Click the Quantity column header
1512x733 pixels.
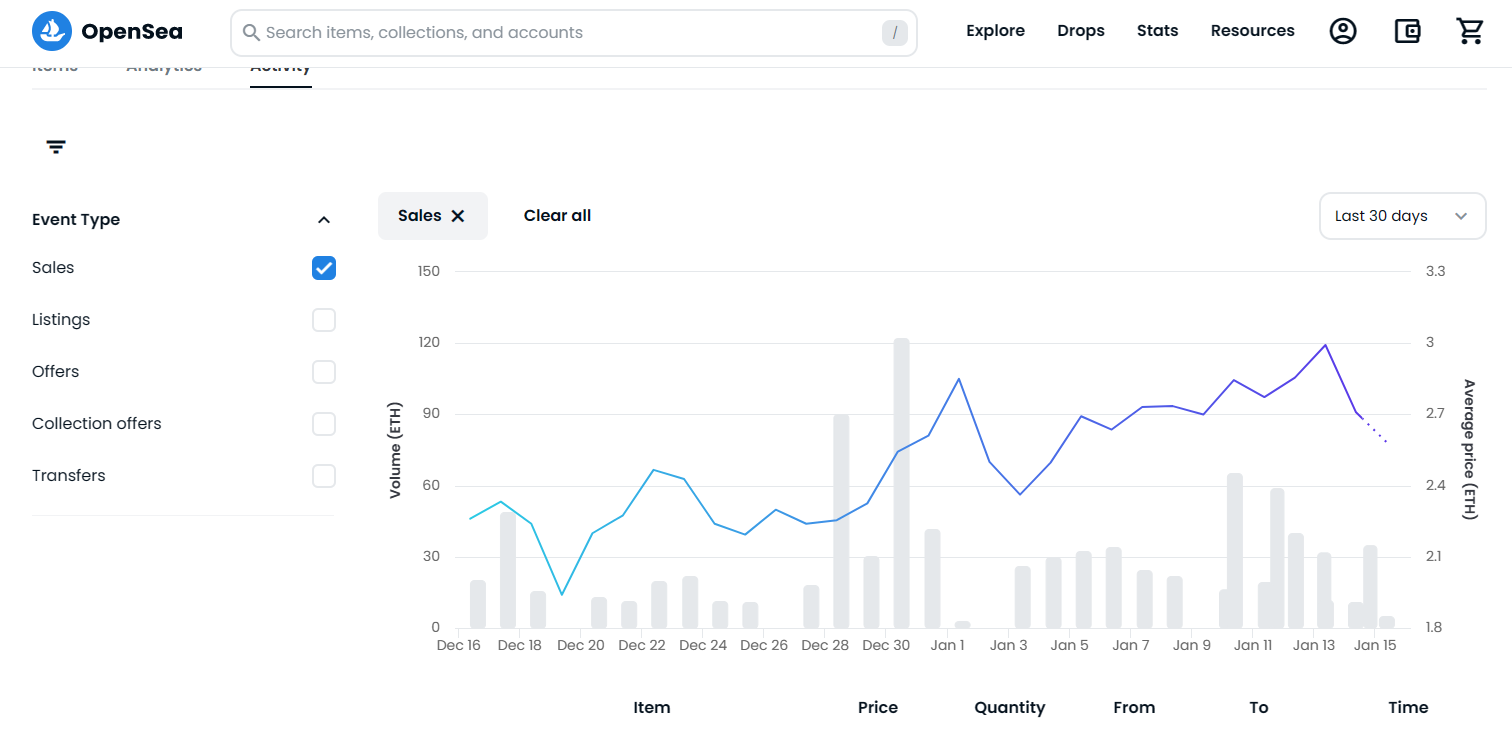(x=1010, y=708)
